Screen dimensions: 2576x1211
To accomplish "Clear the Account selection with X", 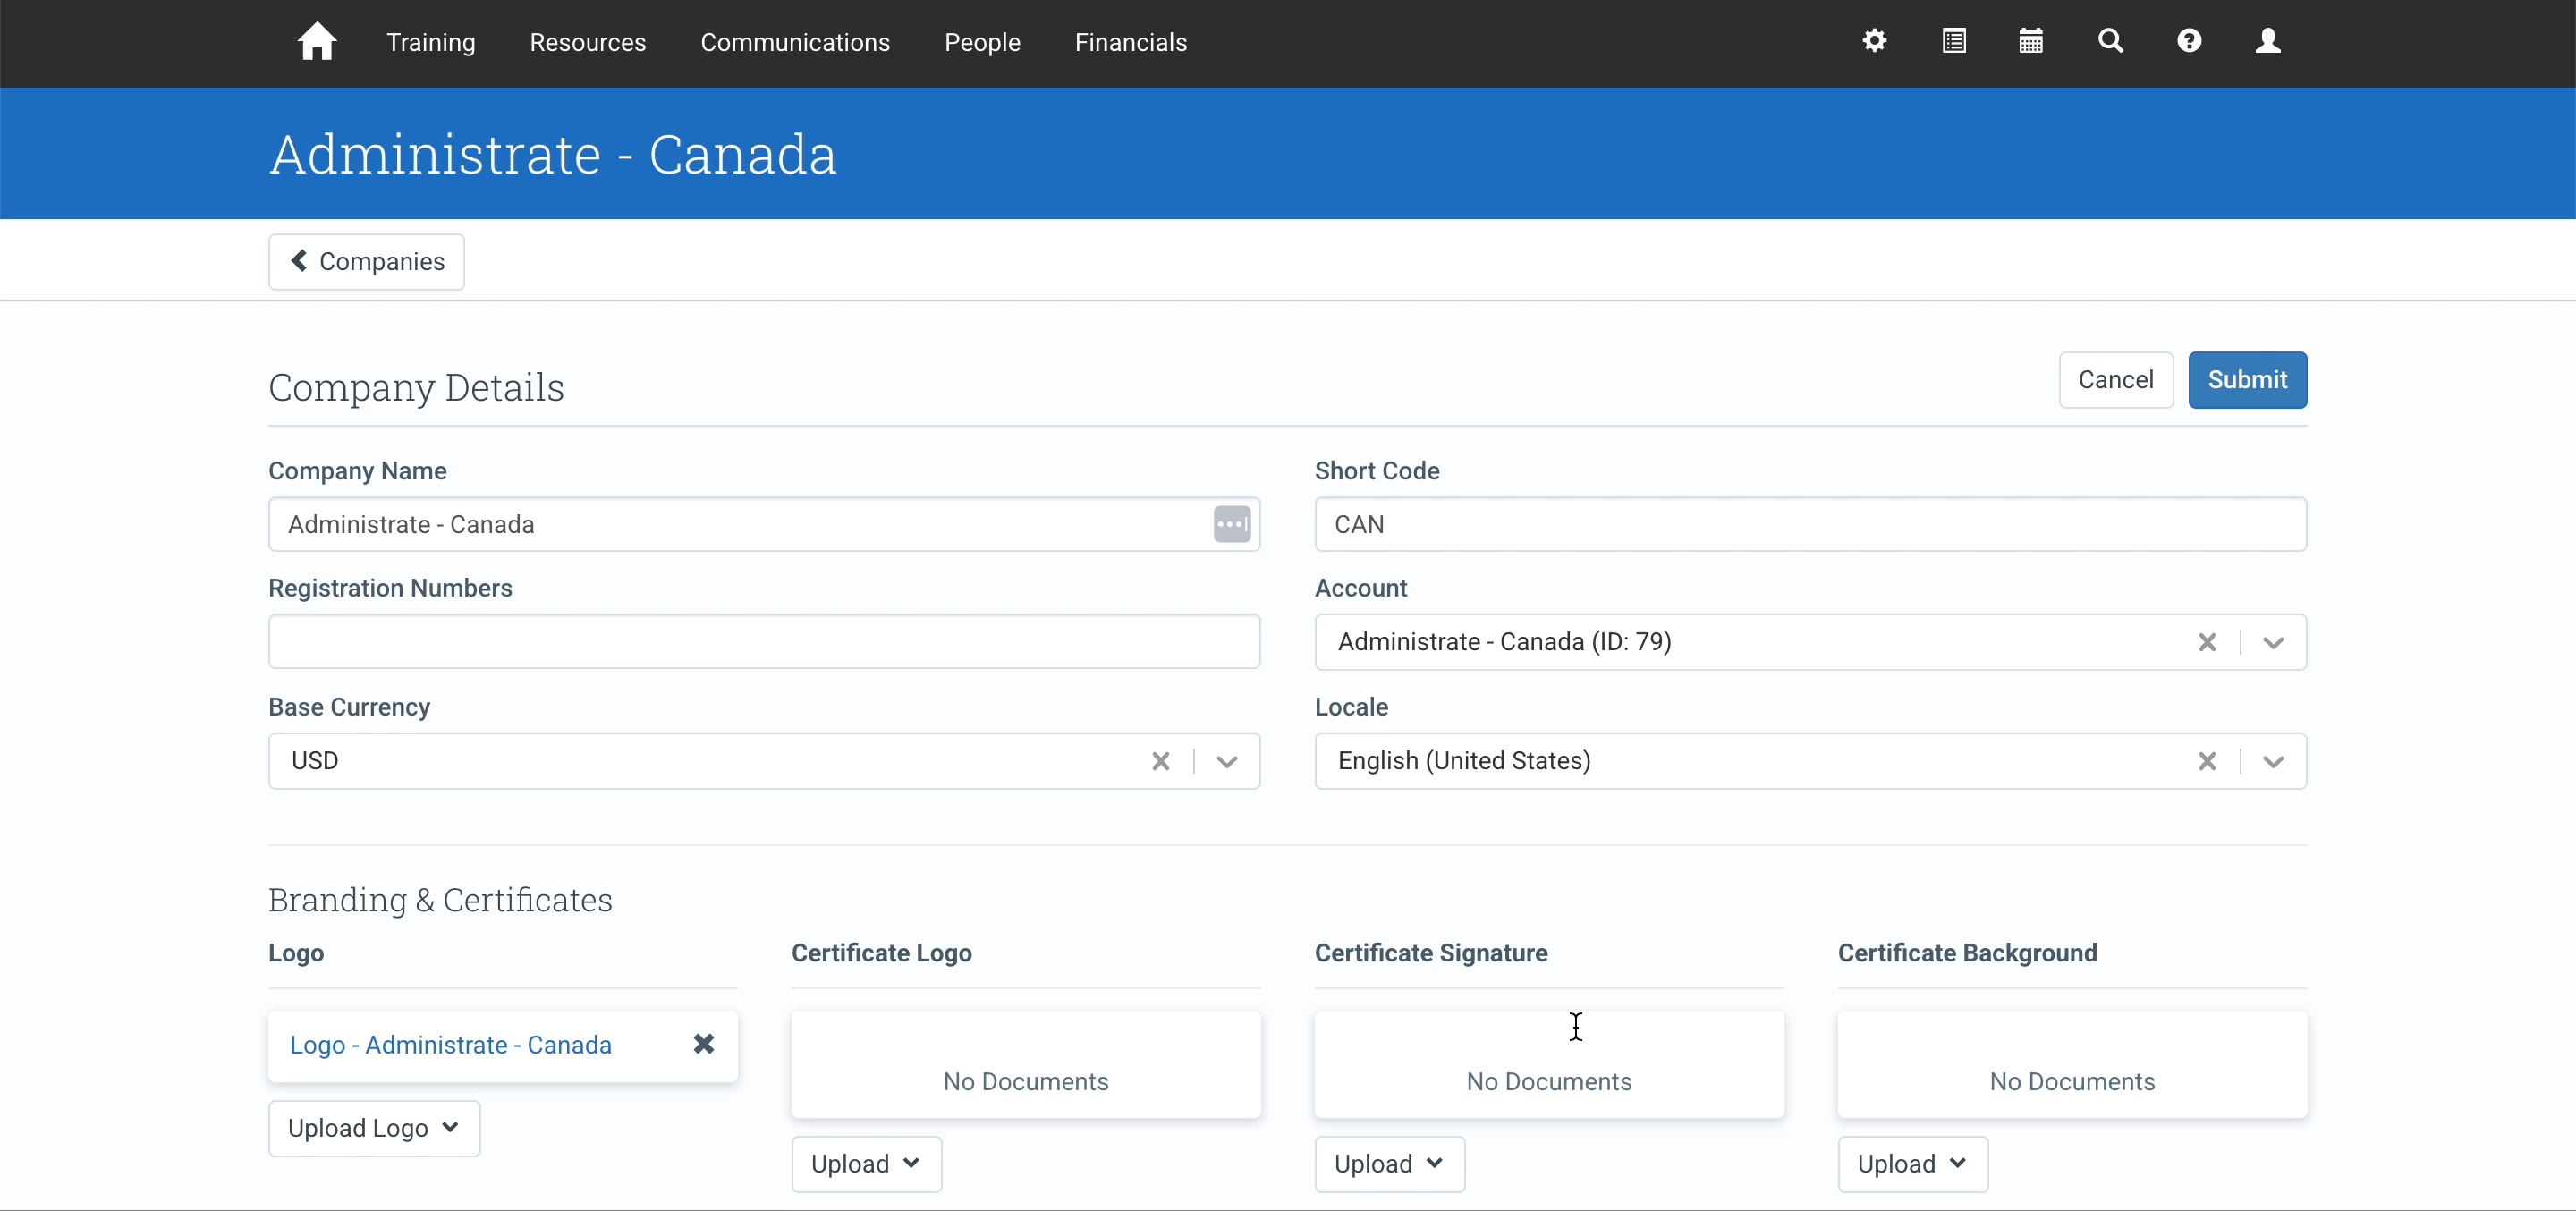I will tap(2207, 642).
